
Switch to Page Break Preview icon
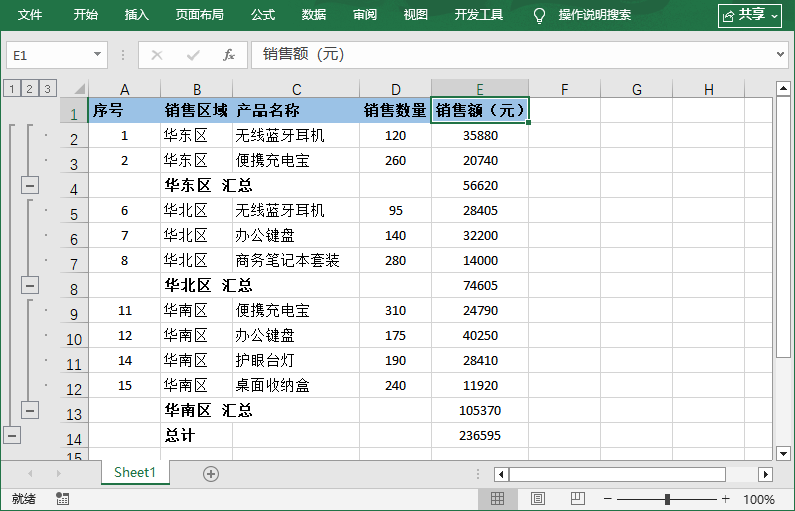[x=577, y=499]
